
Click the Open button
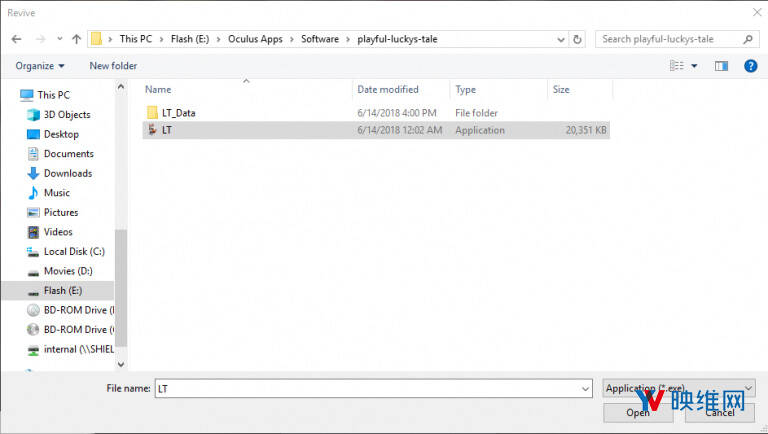(x=637, y=411)
